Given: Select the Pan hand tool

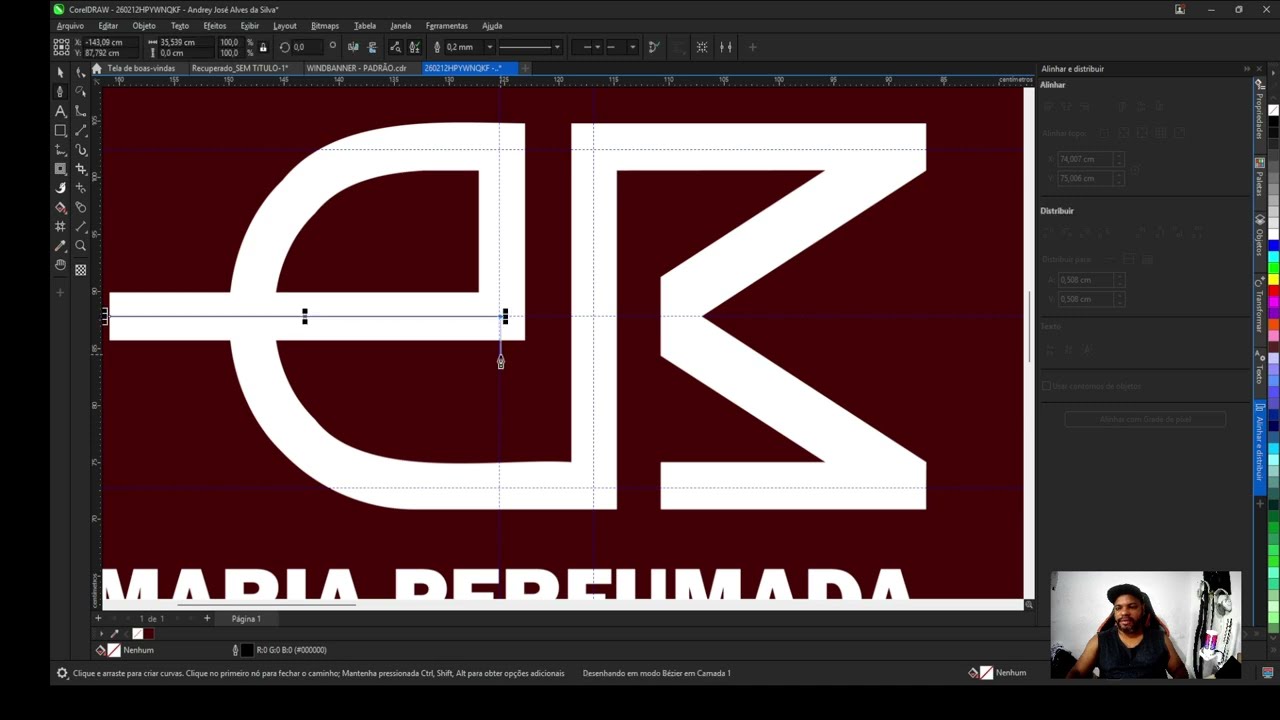Looking at the screenshot, I should tap(60, 265).
